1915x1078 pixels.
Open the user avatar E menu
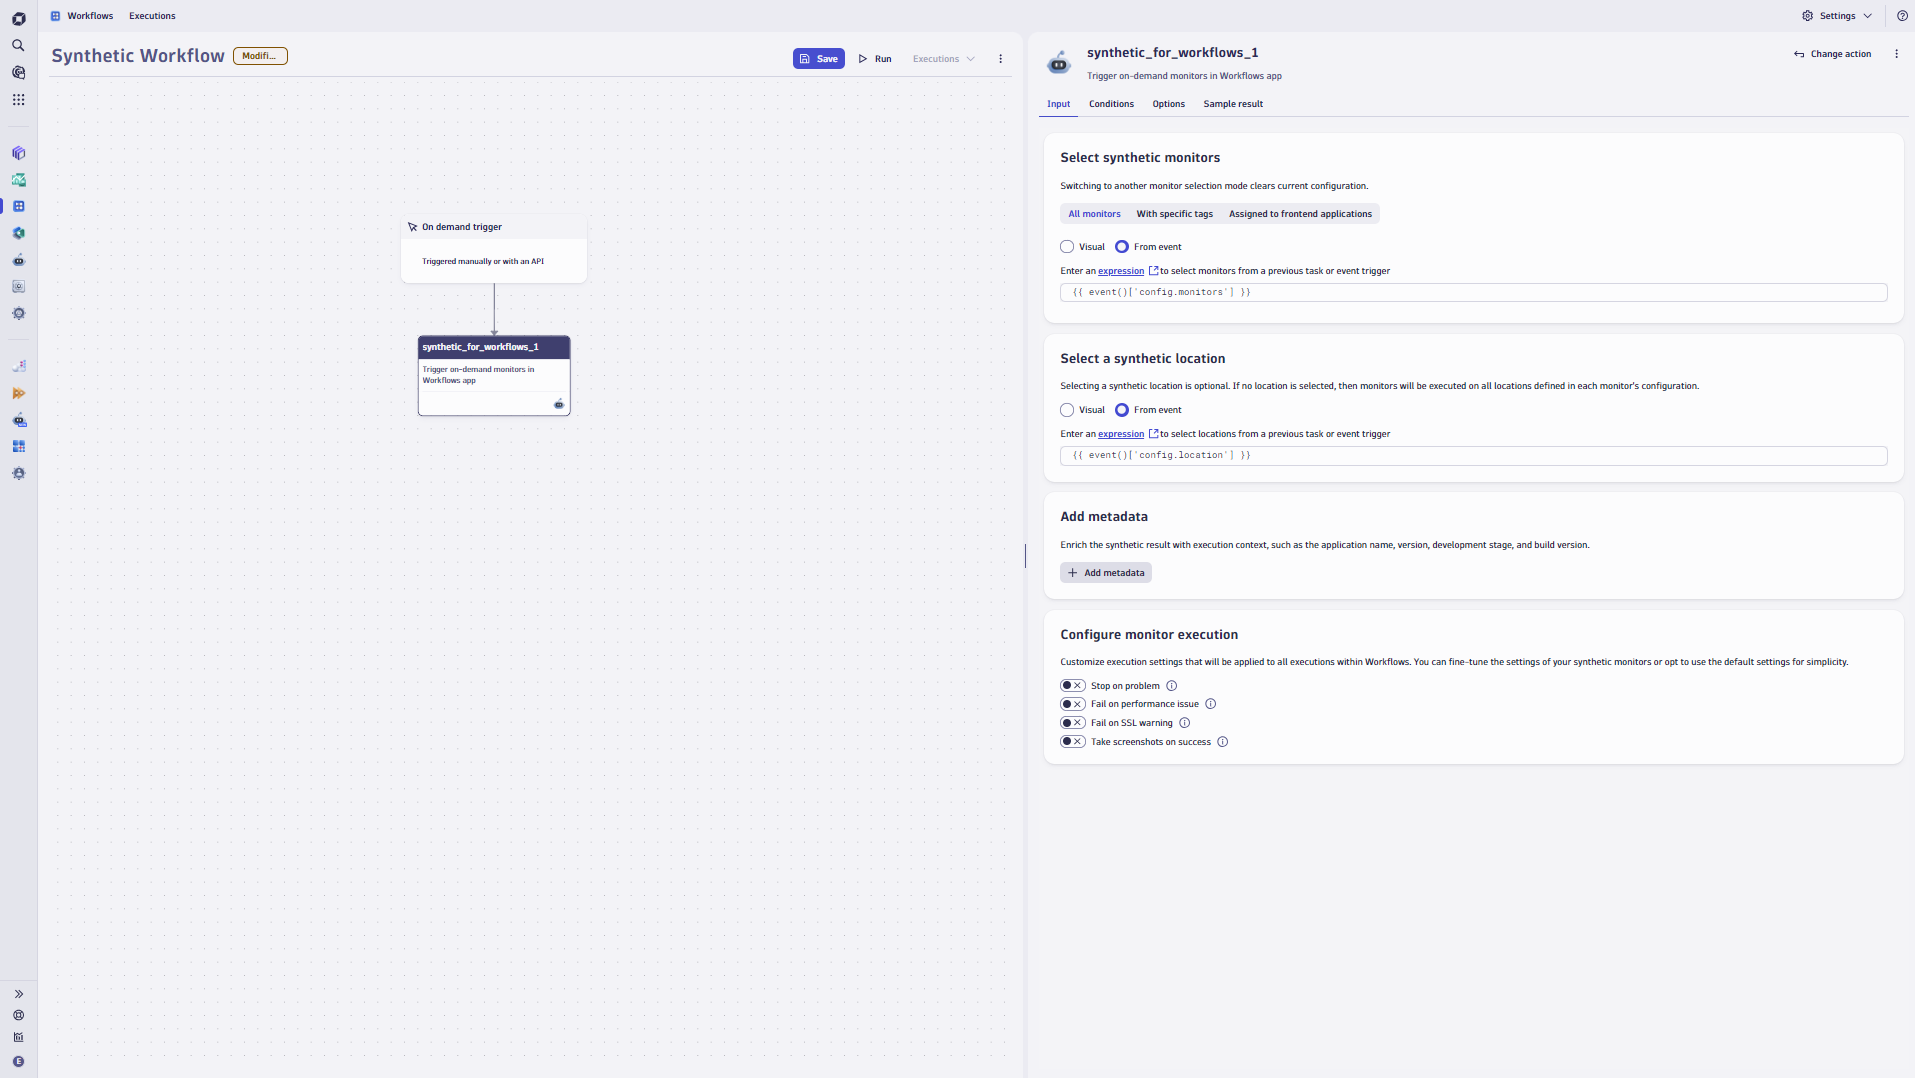click(18, 1062)
